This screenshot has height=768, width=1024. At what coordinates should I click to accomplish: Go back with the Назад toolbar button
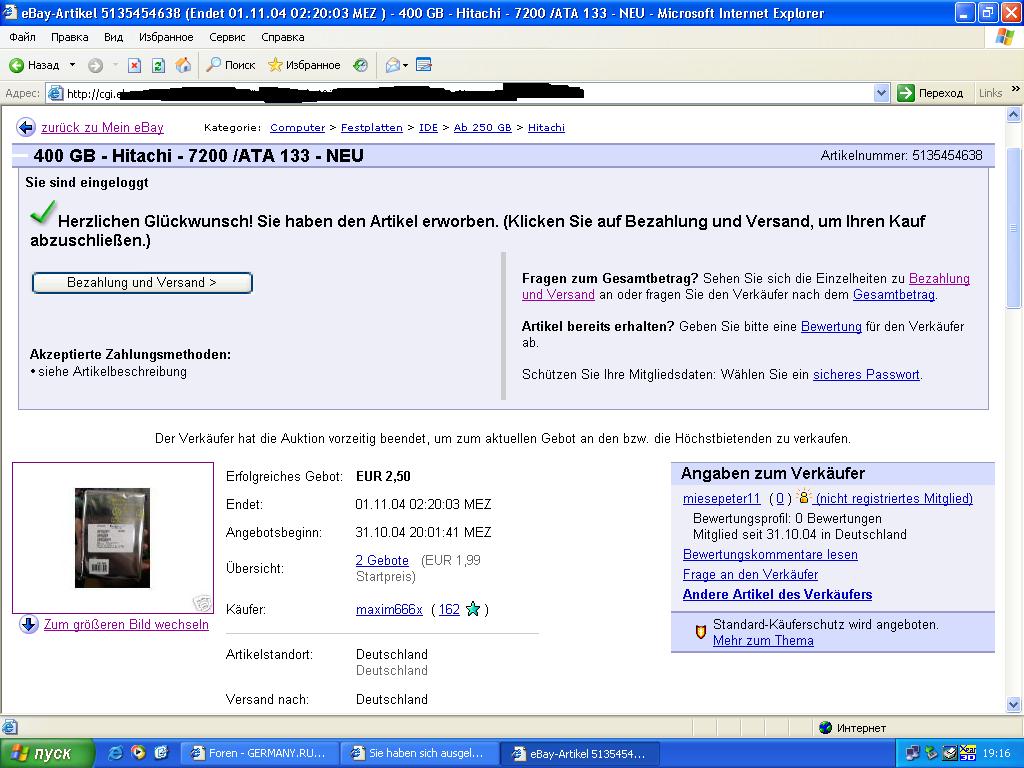34,65
